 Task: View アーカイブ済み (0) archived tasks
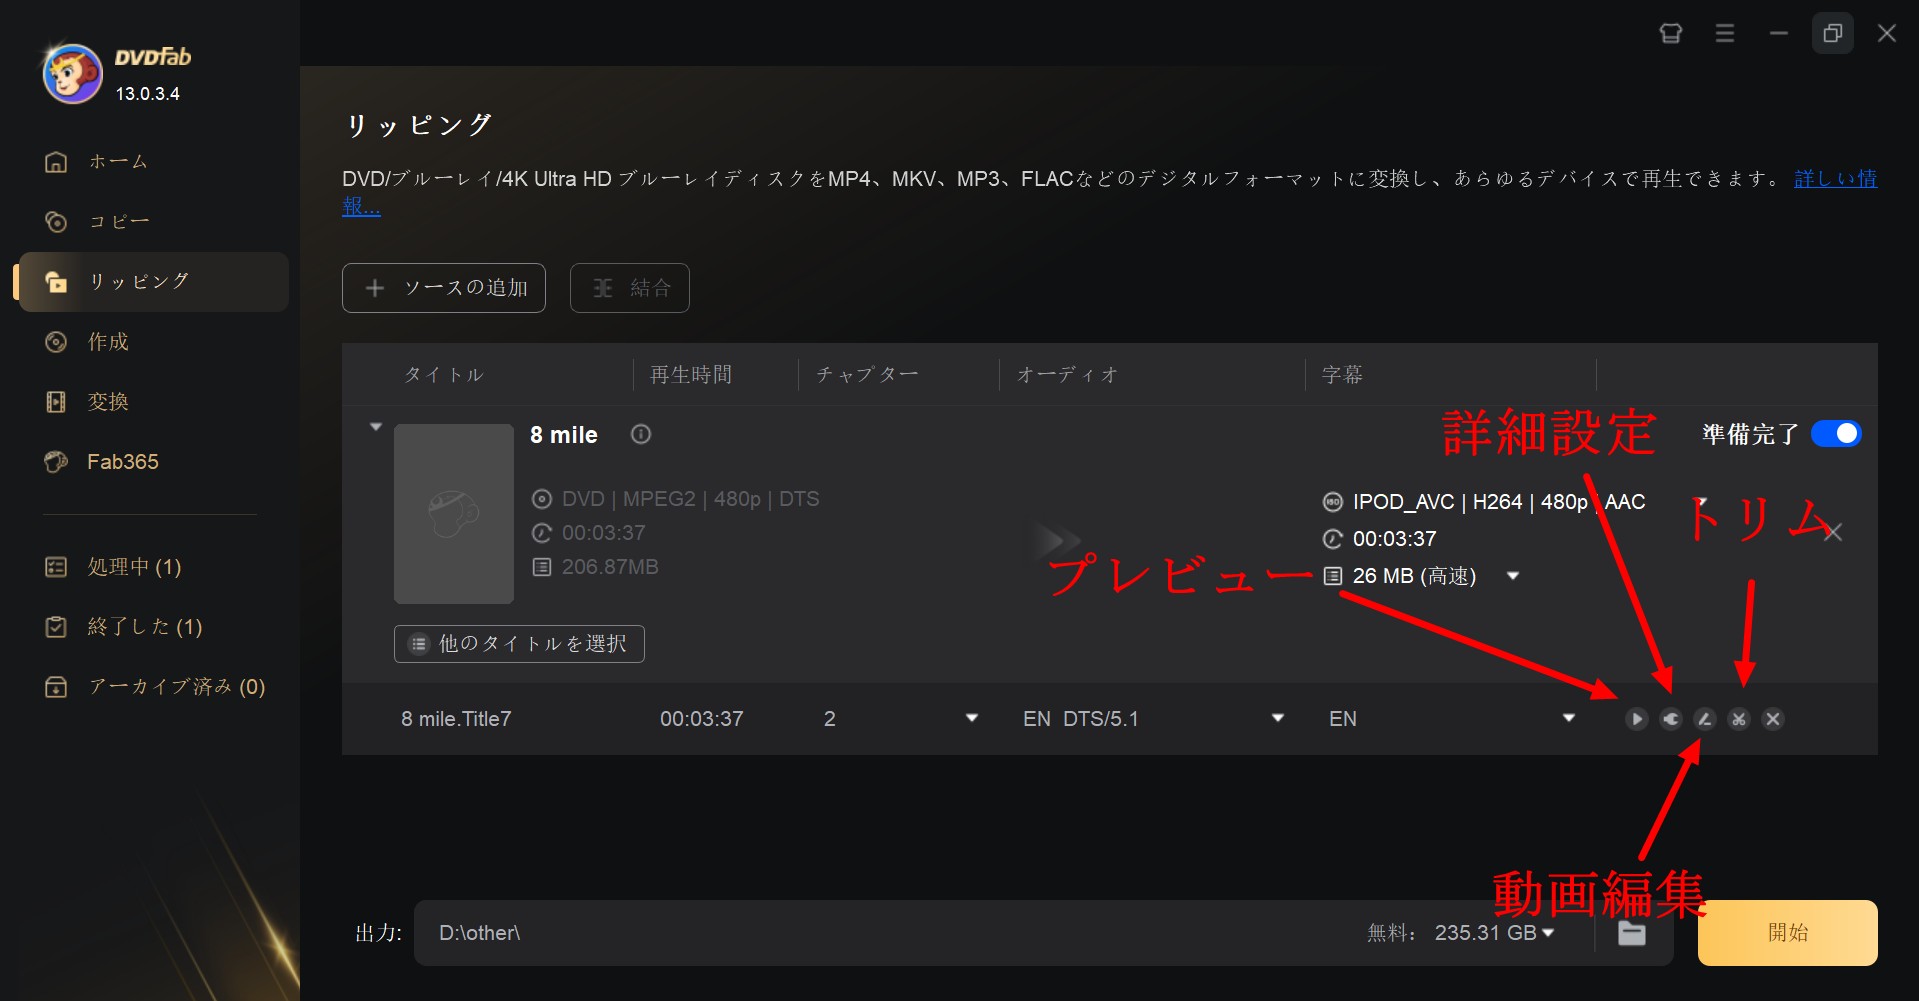[156, 687]
